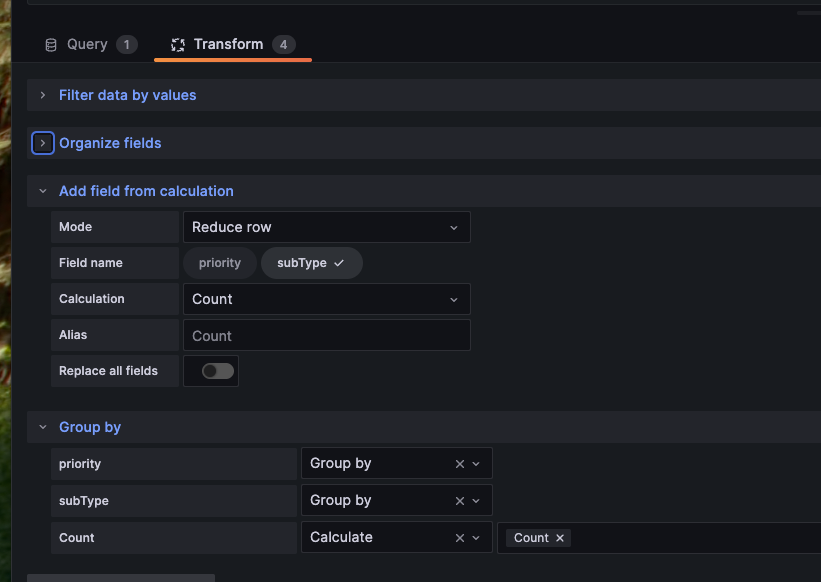The height and width of the screenshot is (582, 821).
Task: Clear the subType row Group by selection
Action: [460, 501]
